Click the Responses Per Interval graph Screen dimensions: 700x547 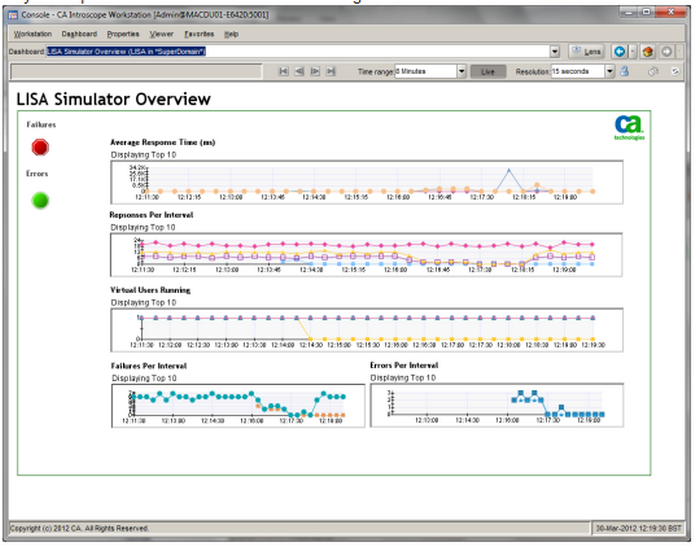click(367, 255)
